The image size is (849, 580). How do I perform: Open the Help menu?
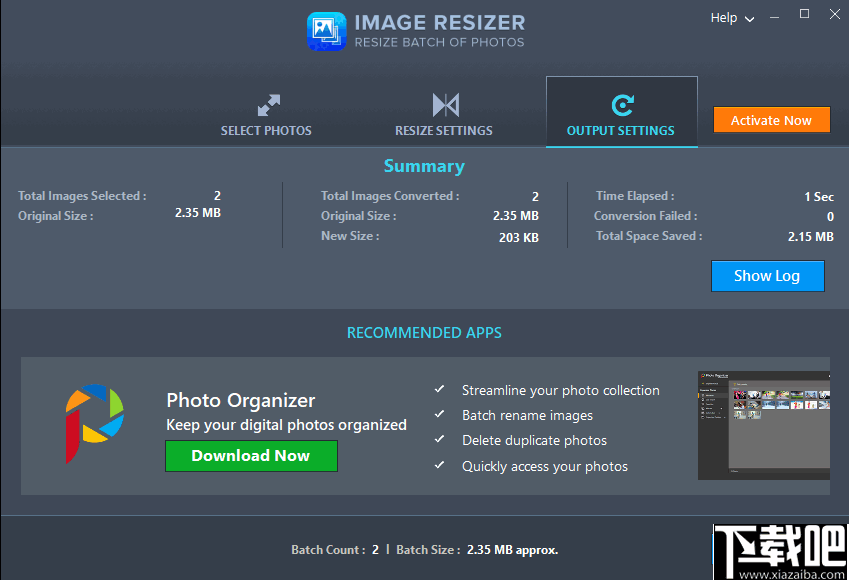click(x=724, y=18)
